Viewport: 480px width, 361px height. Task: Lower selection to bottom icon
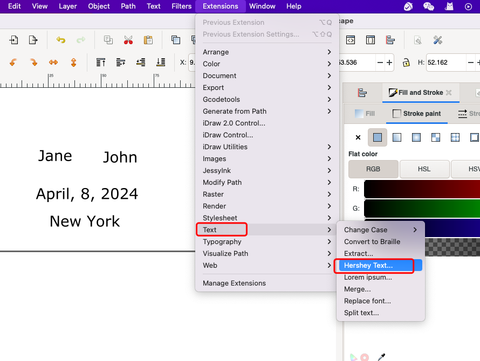click(161, 62)
